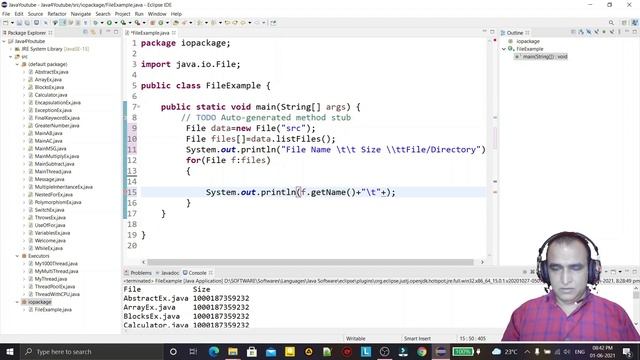
Task: Click the editor horizontal scrollbar
Action: click(x=310, y=262)
